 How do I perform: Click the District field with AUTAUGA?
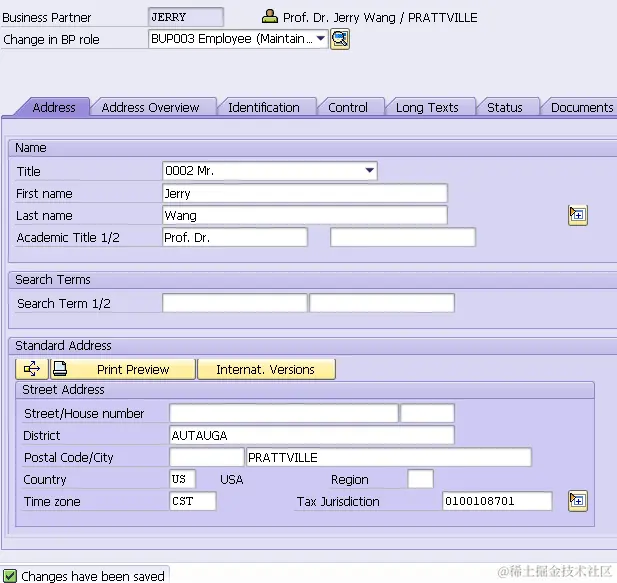(312, 435)
